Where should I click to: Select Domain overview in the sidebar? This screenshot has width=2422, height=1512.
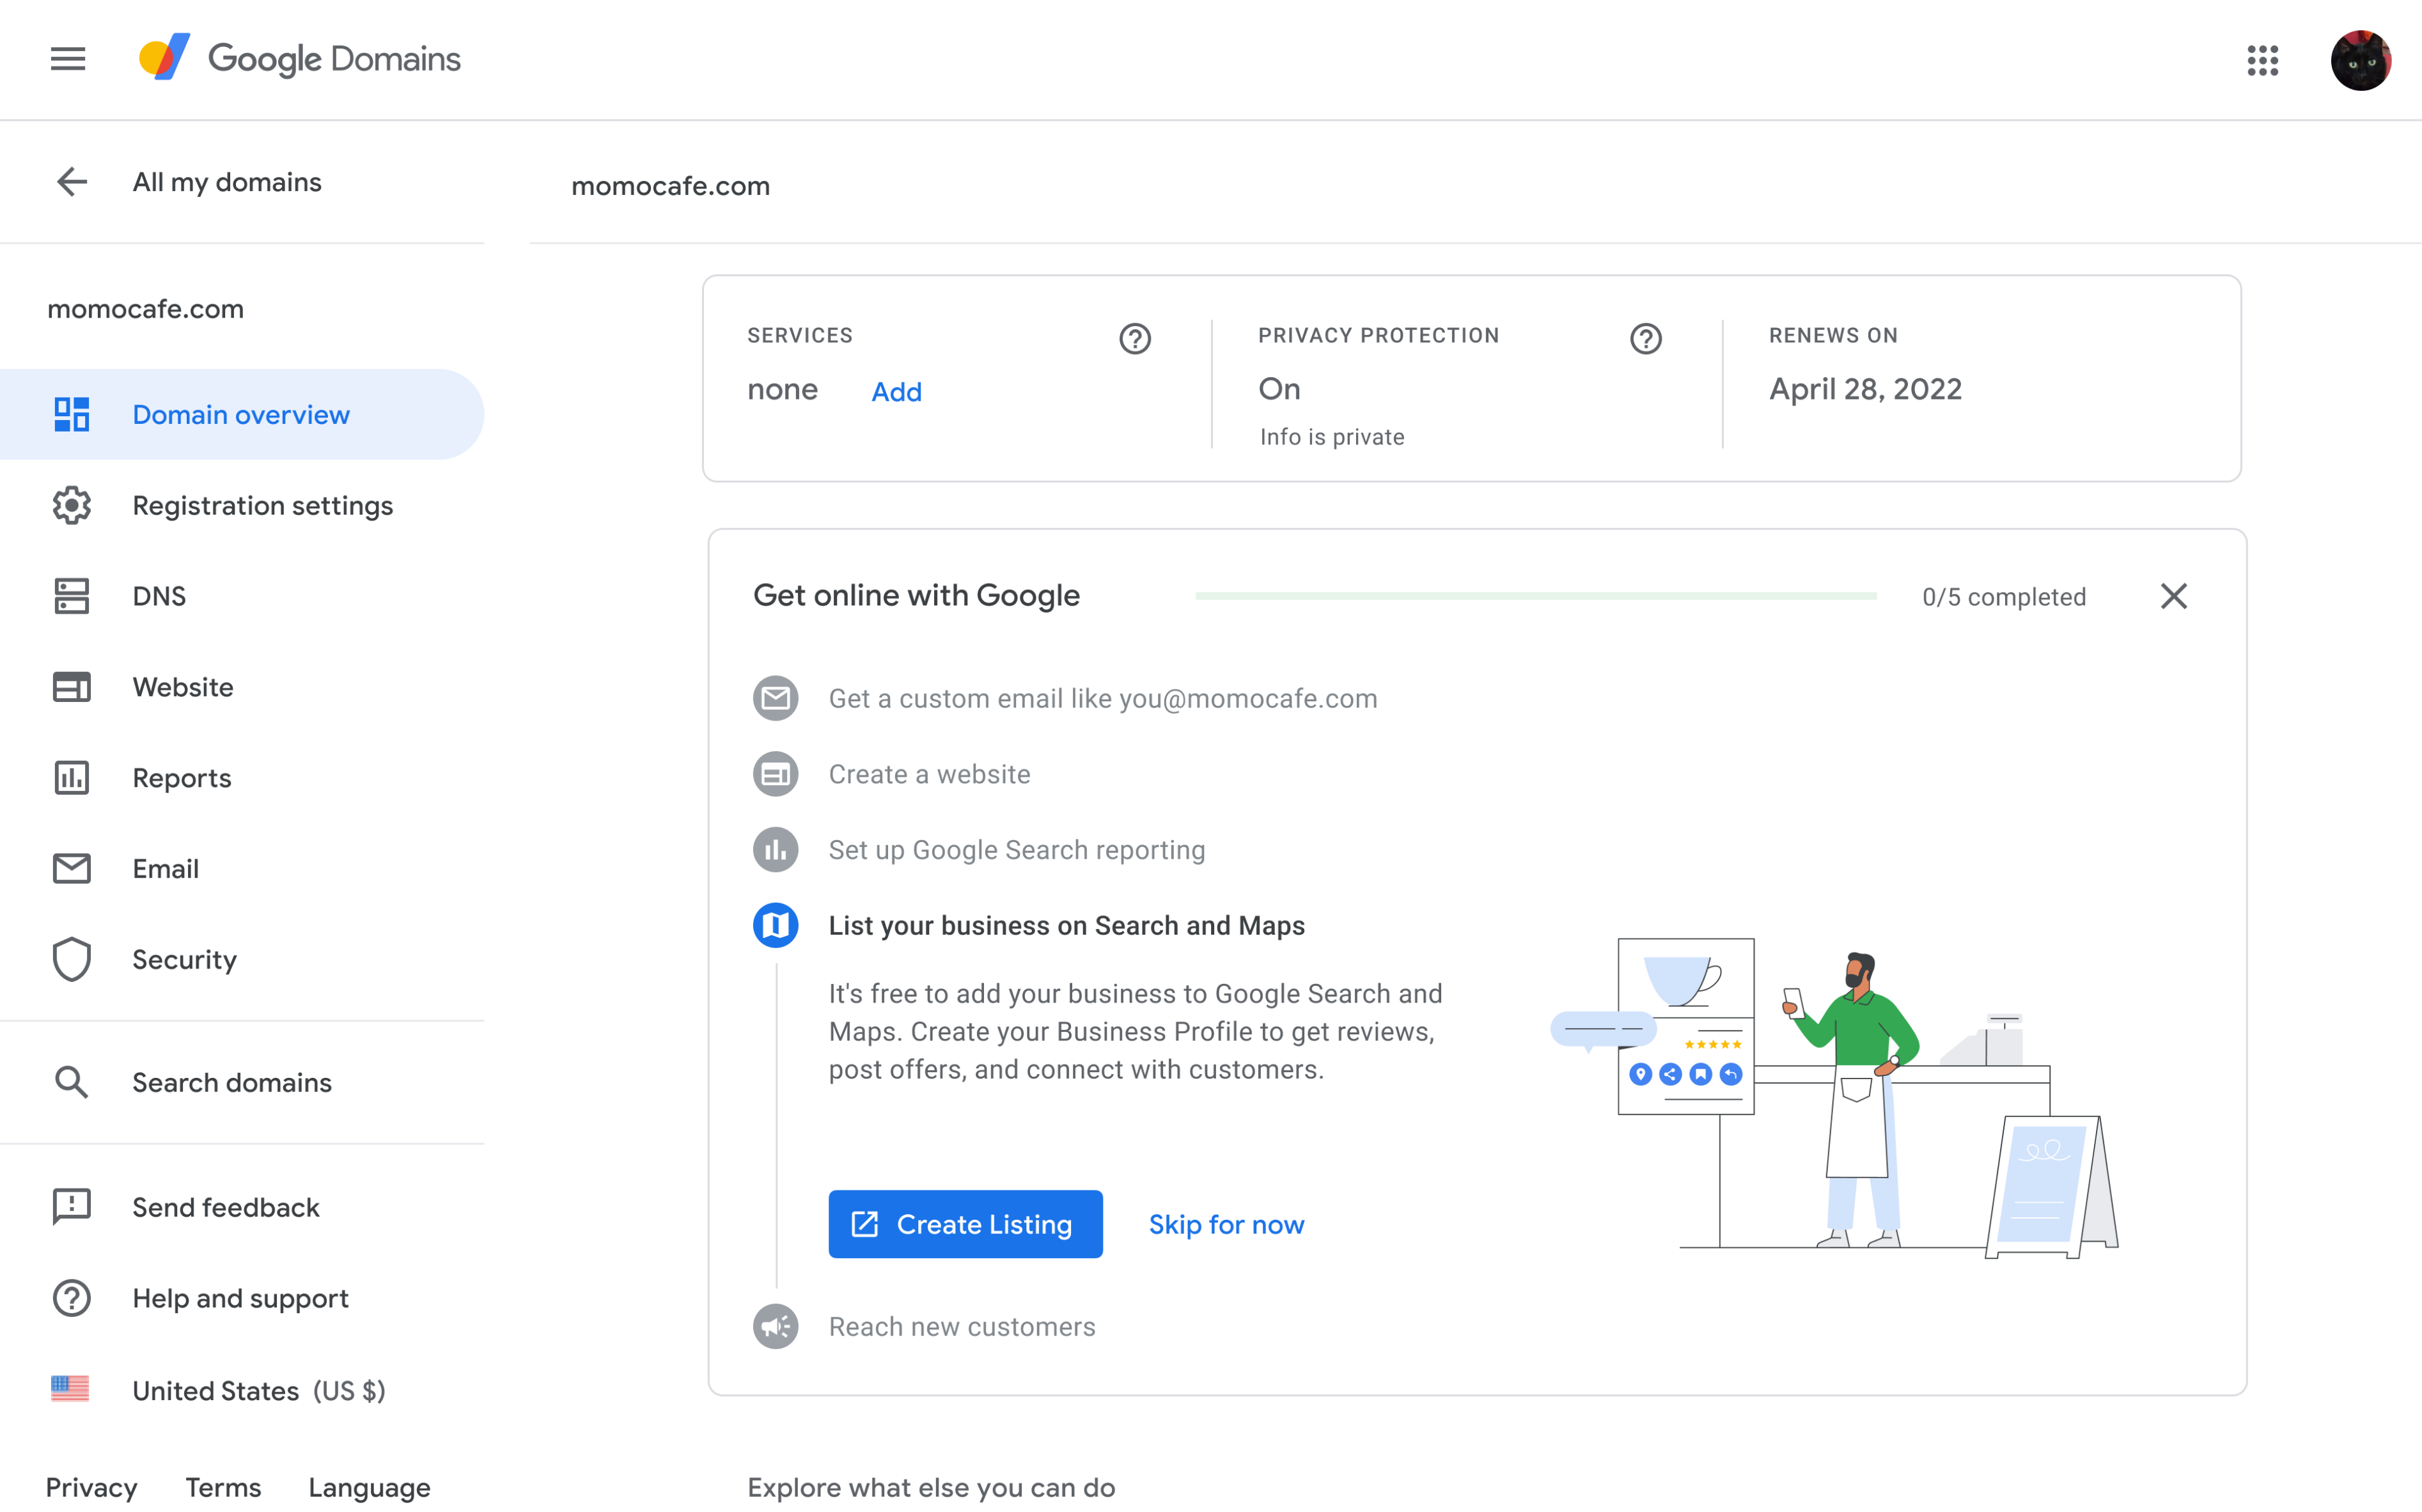pyautogui.click(x=242, y=414)
